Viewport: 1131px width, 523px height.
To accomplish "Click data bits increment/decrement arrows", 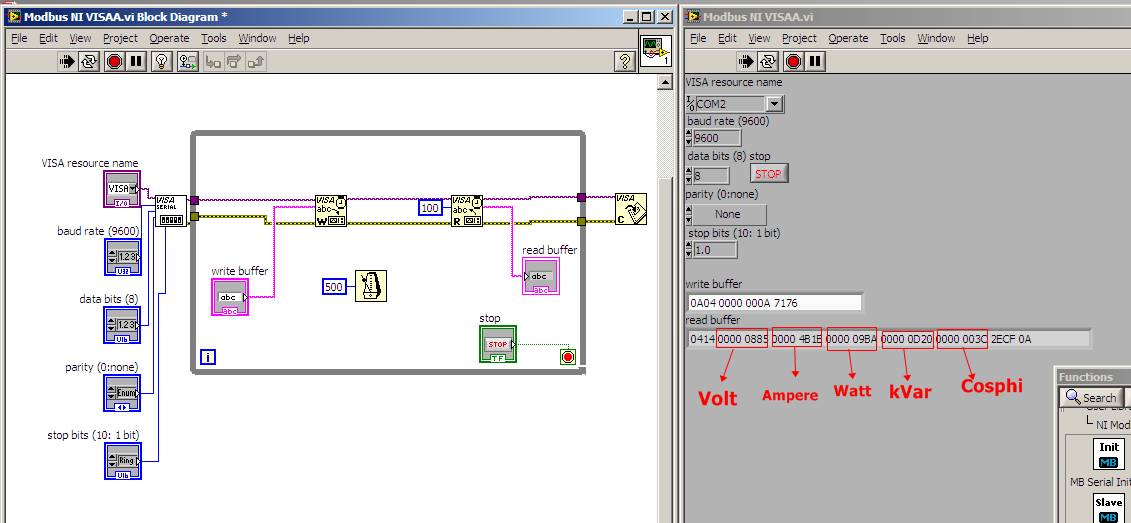I will (x=688, y=175).
